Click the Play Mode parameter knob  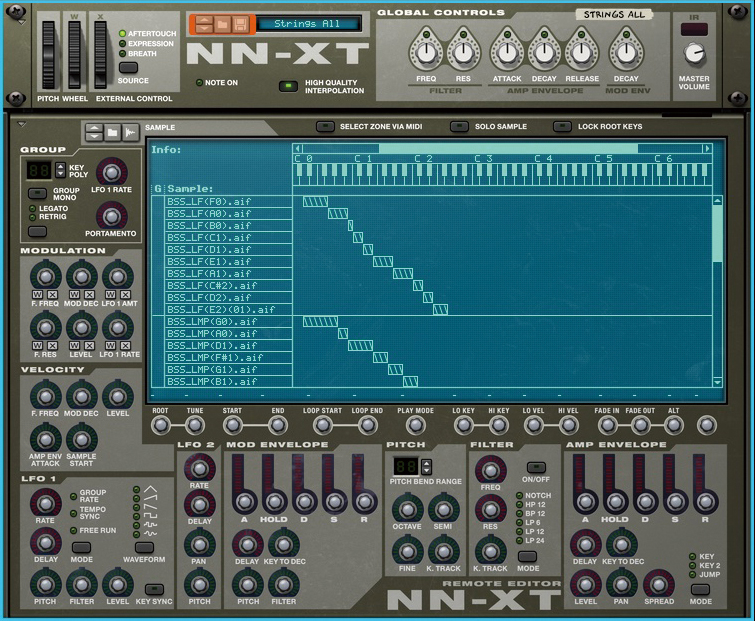(x=415, y=425)
